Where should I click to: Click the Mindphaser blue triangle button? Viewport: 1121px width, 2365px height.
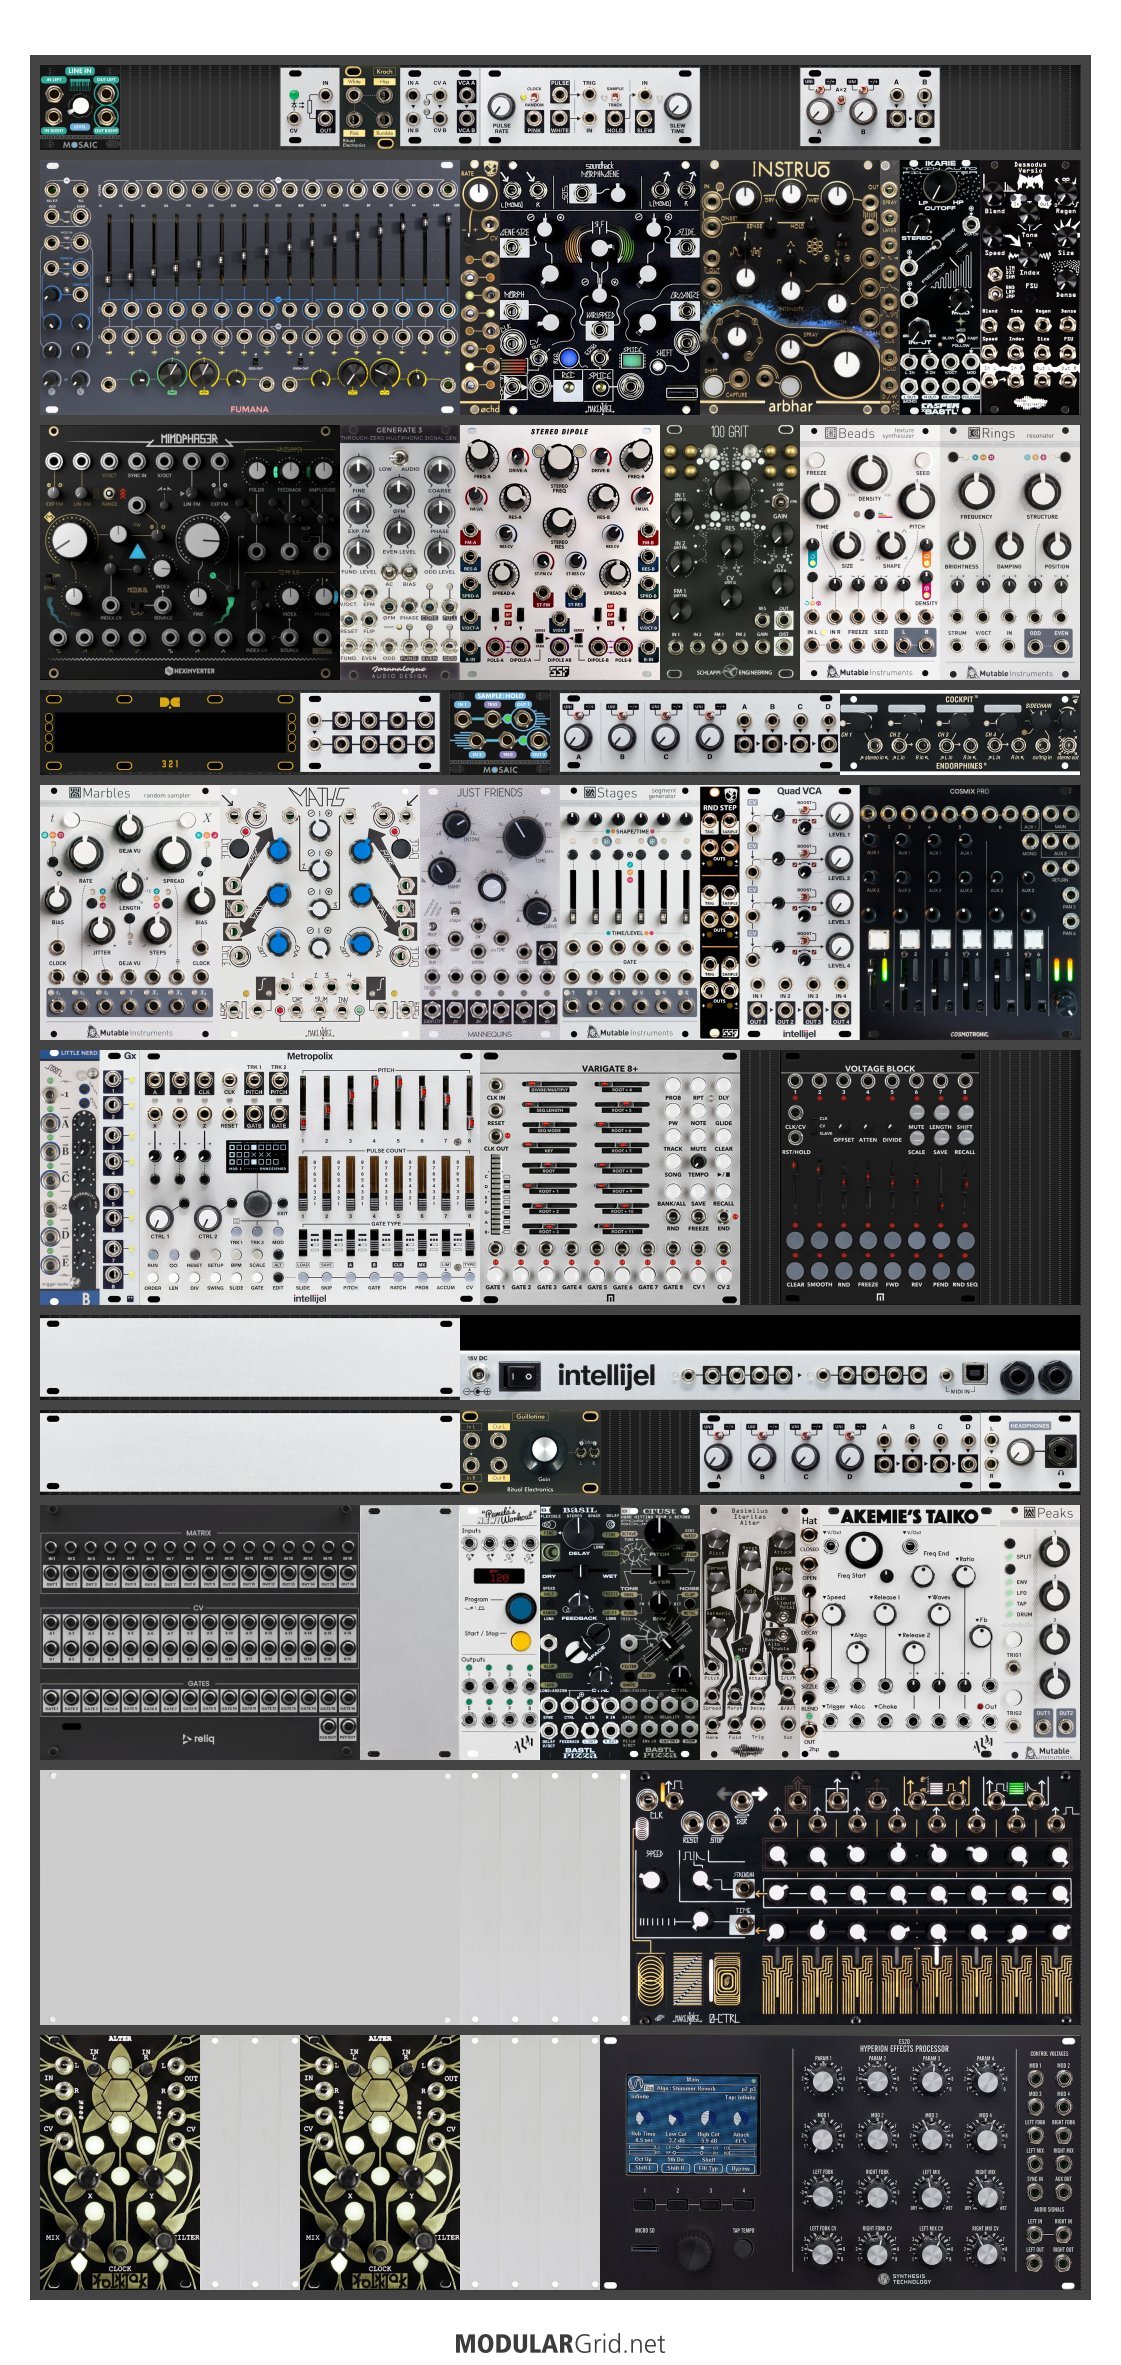point(137,552)
